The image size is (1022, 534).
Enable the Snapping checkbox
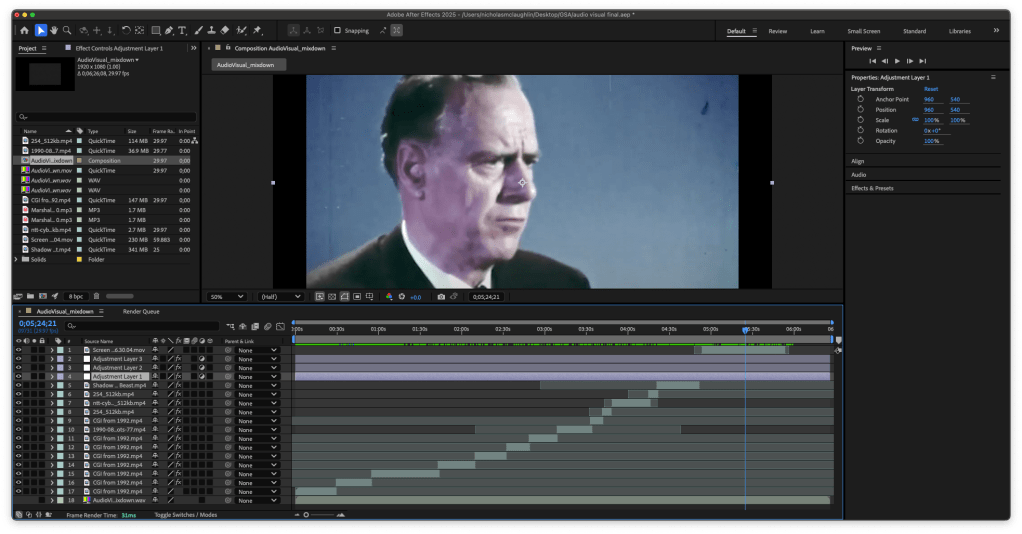pos(337,31)
